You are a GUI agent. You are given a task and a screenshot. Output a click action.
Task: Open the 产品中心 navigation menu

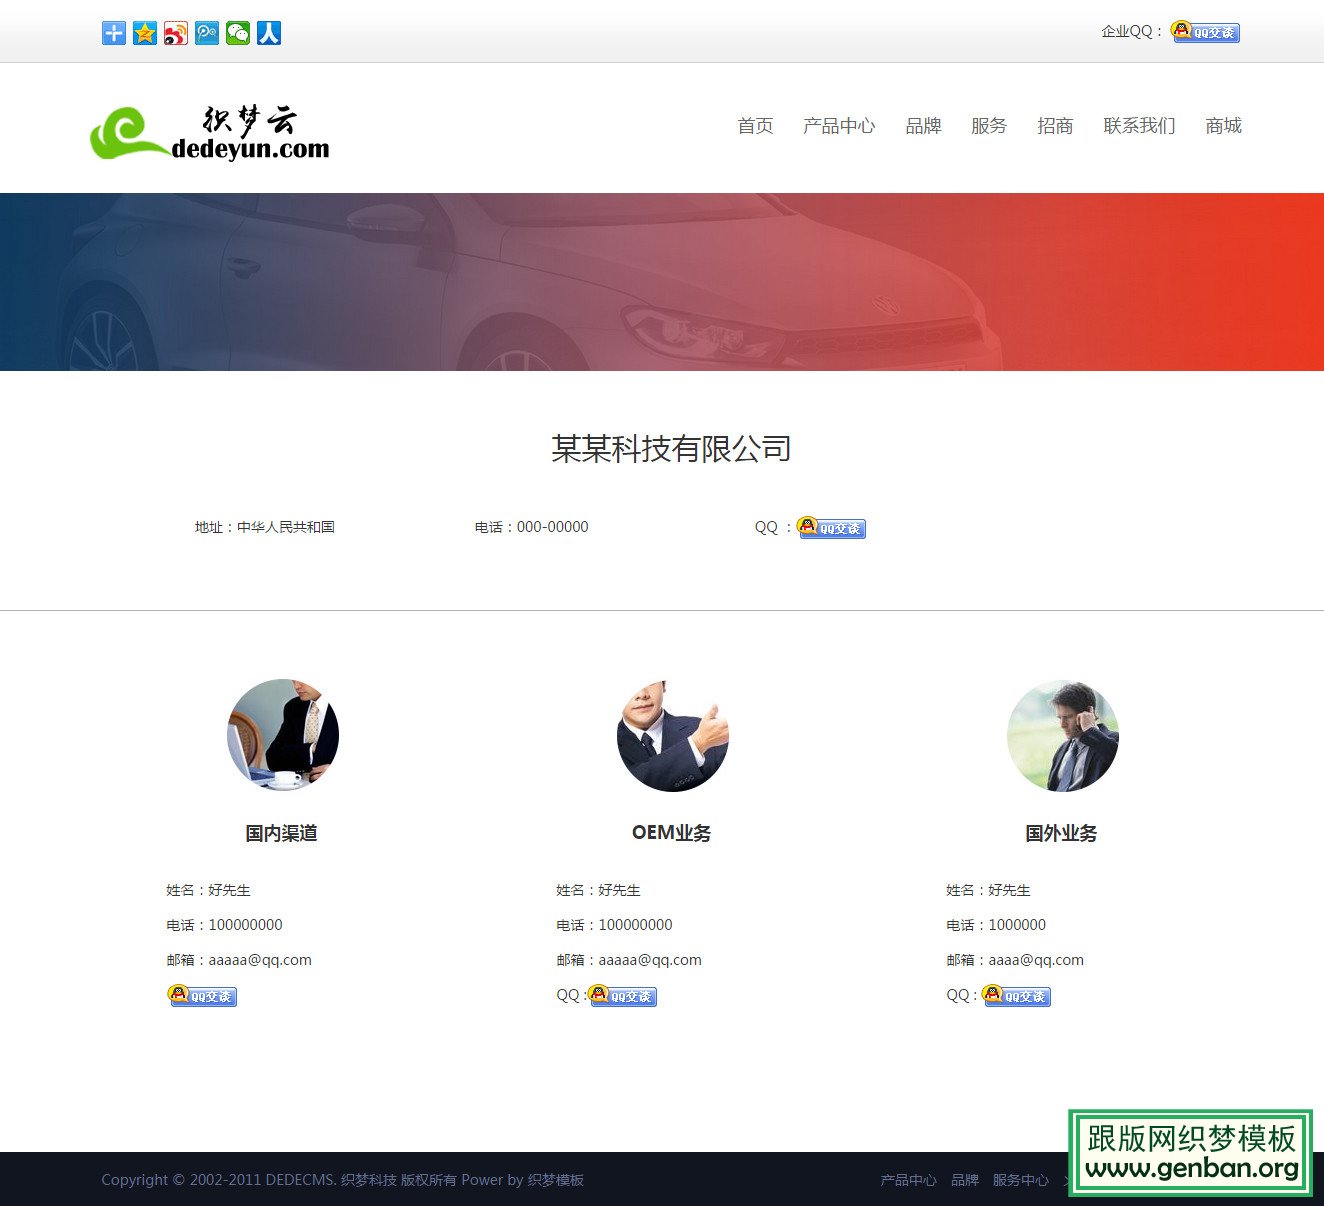[x=839, y=126]
